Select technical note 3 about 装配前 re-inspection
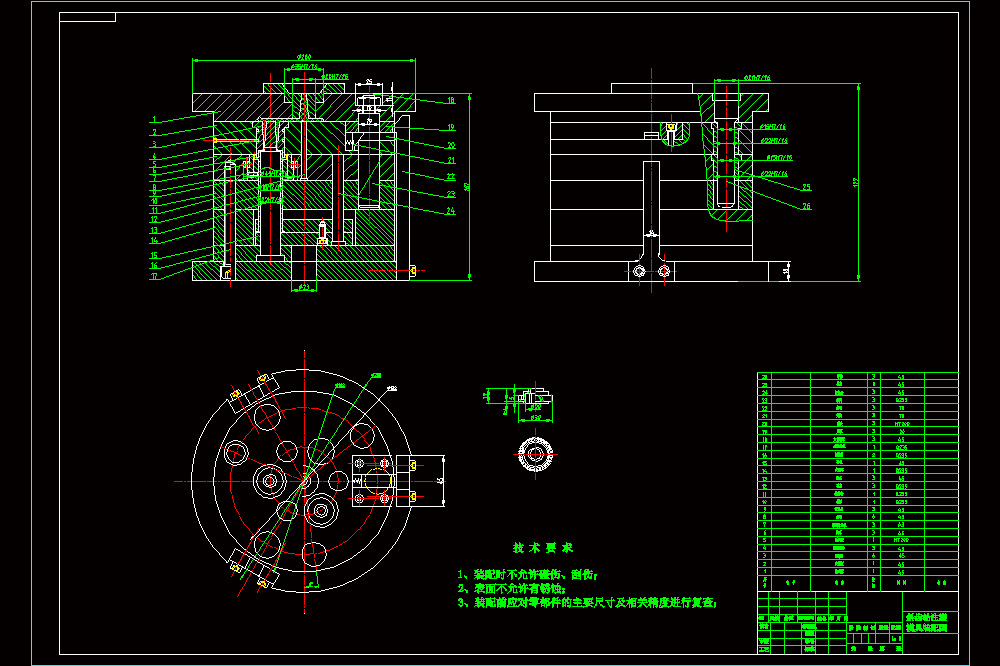This screenshot has height=666, width=1000. [x=587, y=603]
